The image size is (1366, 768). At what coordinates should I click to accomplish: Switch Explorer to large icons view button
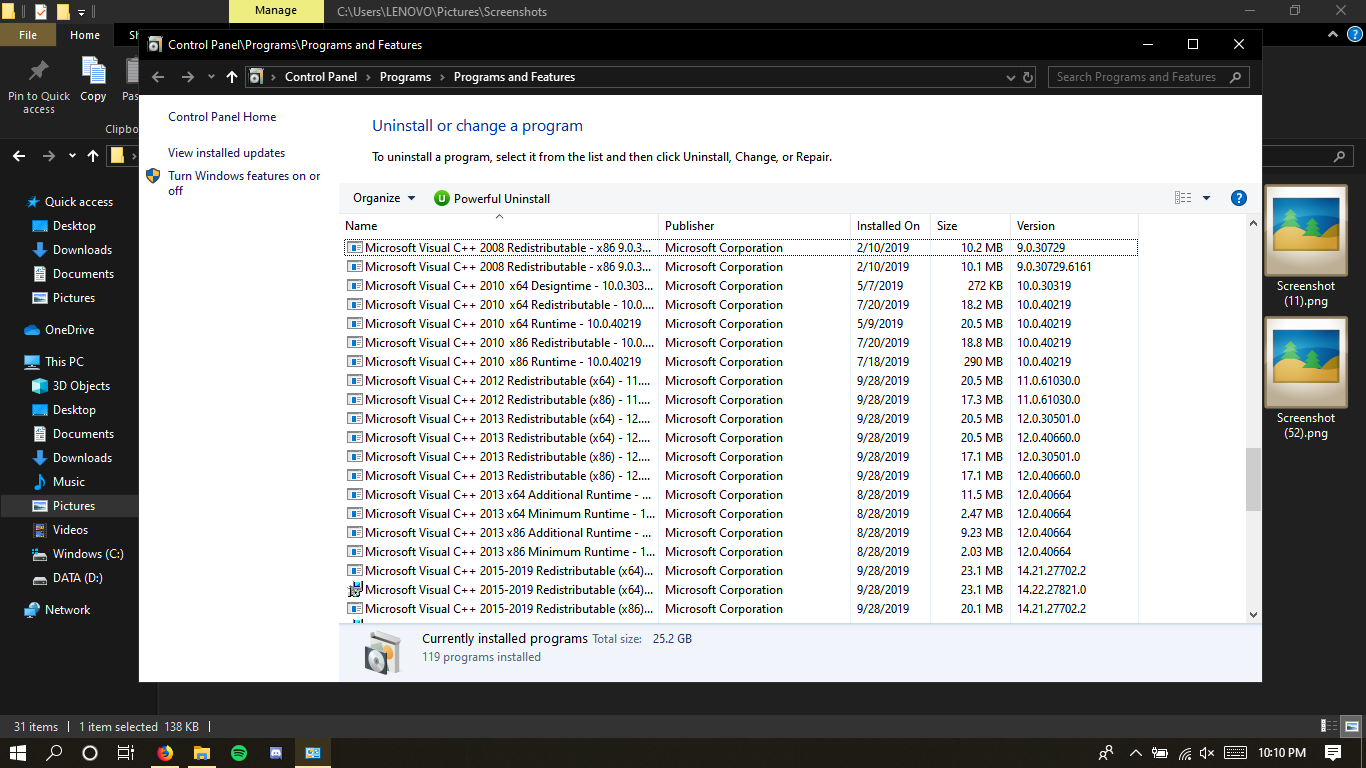[x=1350, y=726]
